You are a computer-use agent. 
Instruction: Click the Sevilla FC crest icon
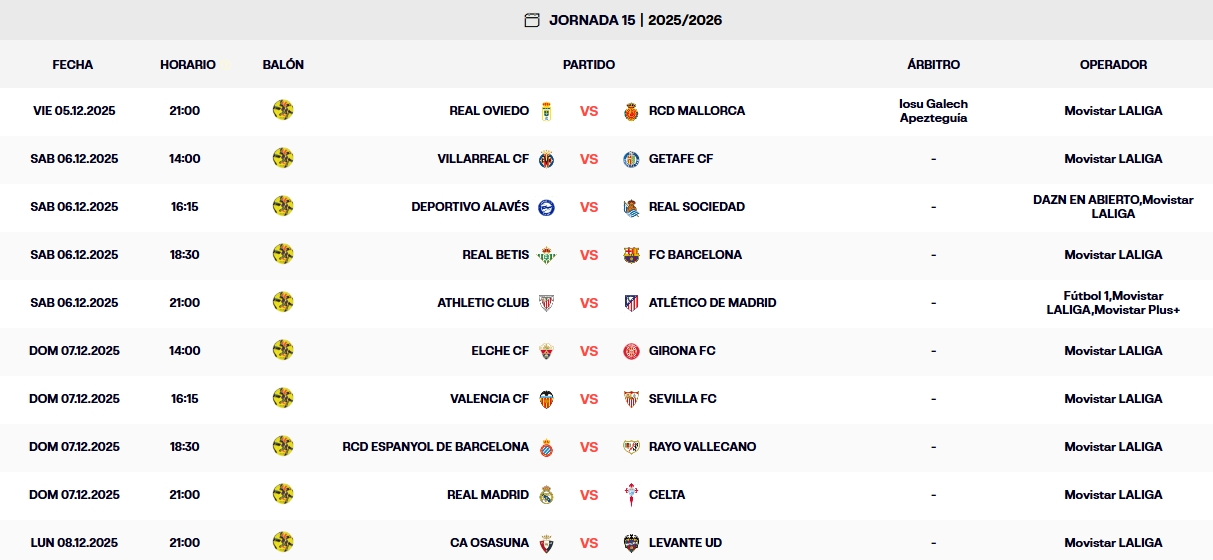(x=631, y=399)
